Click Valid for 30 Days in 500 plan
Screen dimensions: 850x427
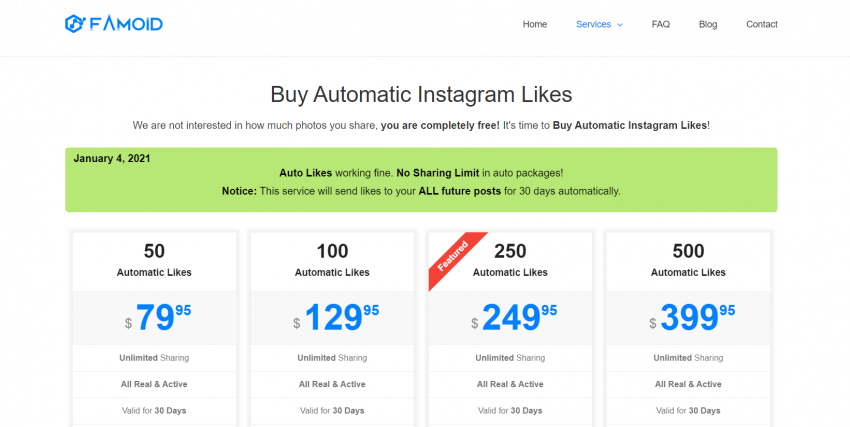[x=688, y=411]
